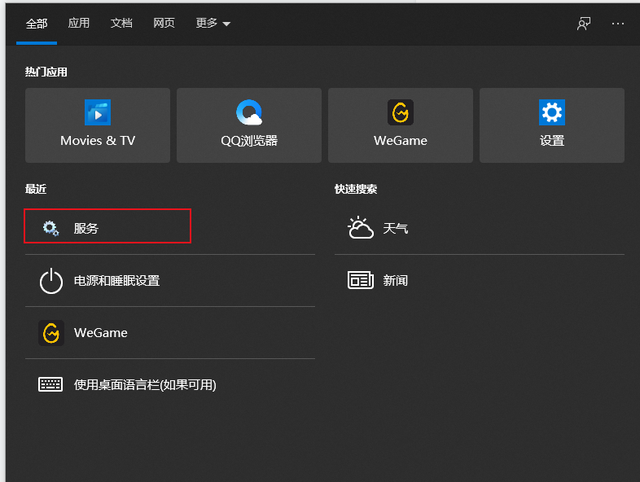Launch QQ浏览器 from top apps
Image resolution: width=640 pixels, height=482 pixels.
pyautogui.click(x=249, y=125)
